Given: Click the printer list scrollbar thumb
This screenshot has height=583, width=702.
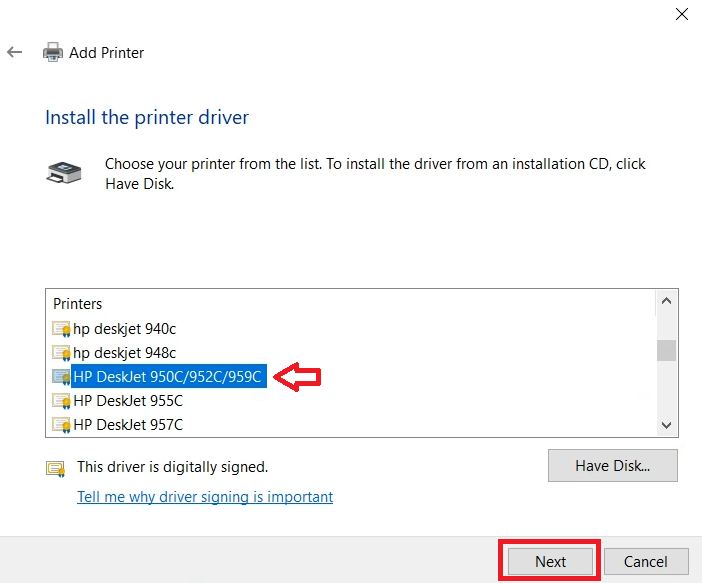Looking at the screenshot, I should (666, 350).
